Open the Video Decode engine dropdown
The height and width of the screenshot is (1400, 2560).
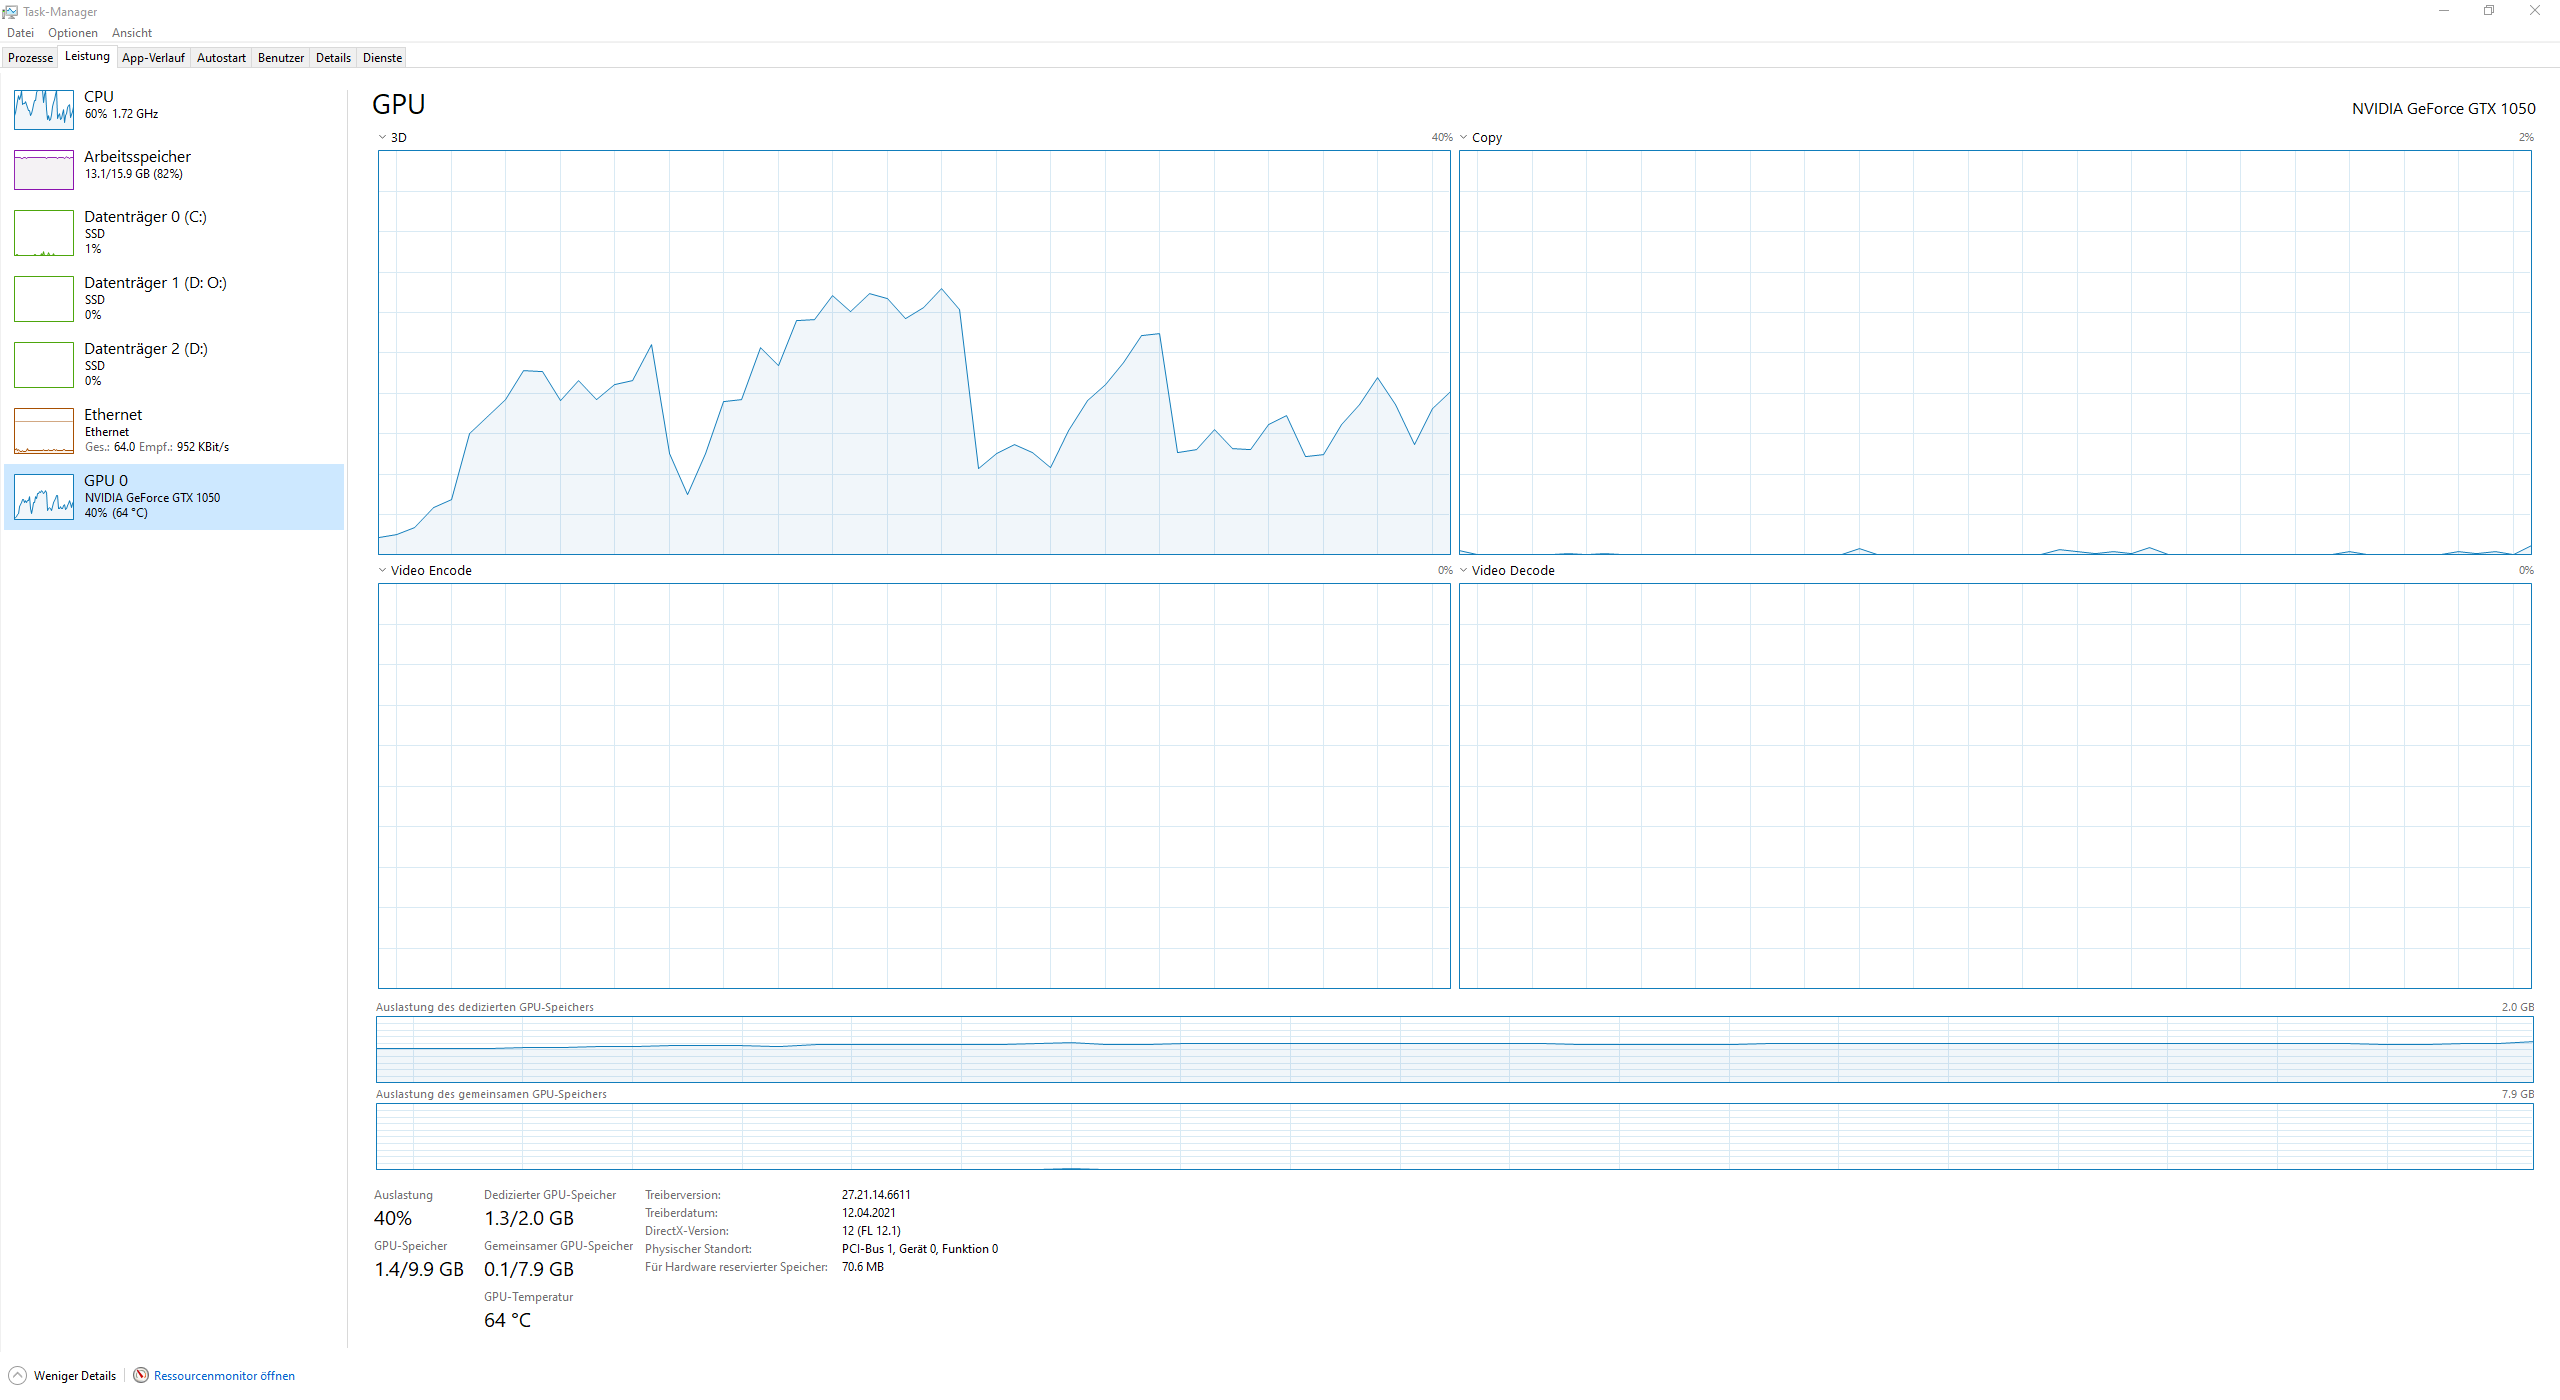pos(1463,570)
